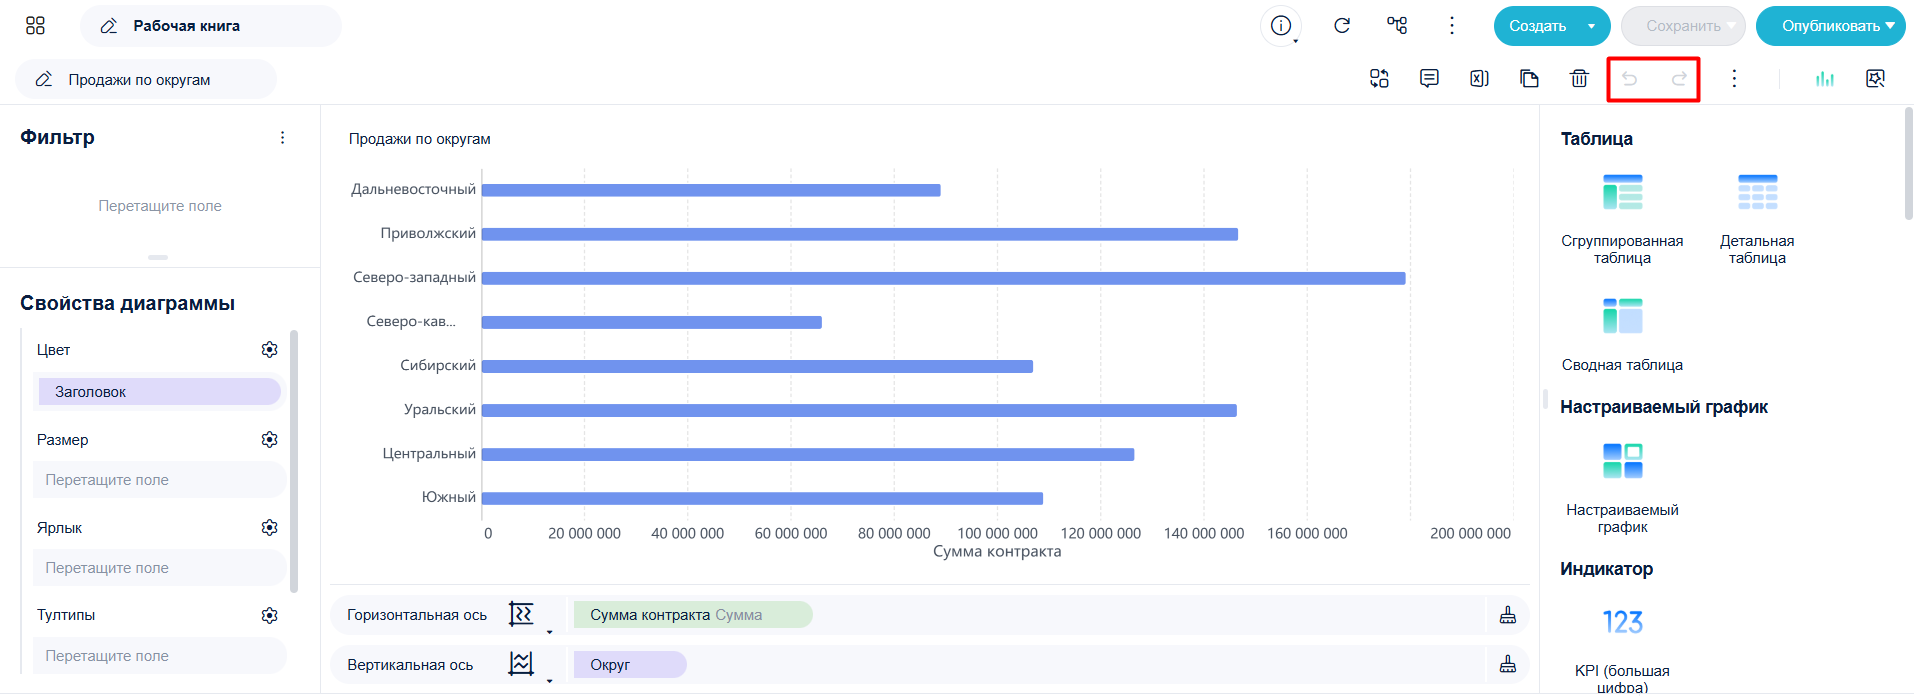Click the redo arrow icon
The width and height of the screenshot is (1914, 696).
(1679, 78)
